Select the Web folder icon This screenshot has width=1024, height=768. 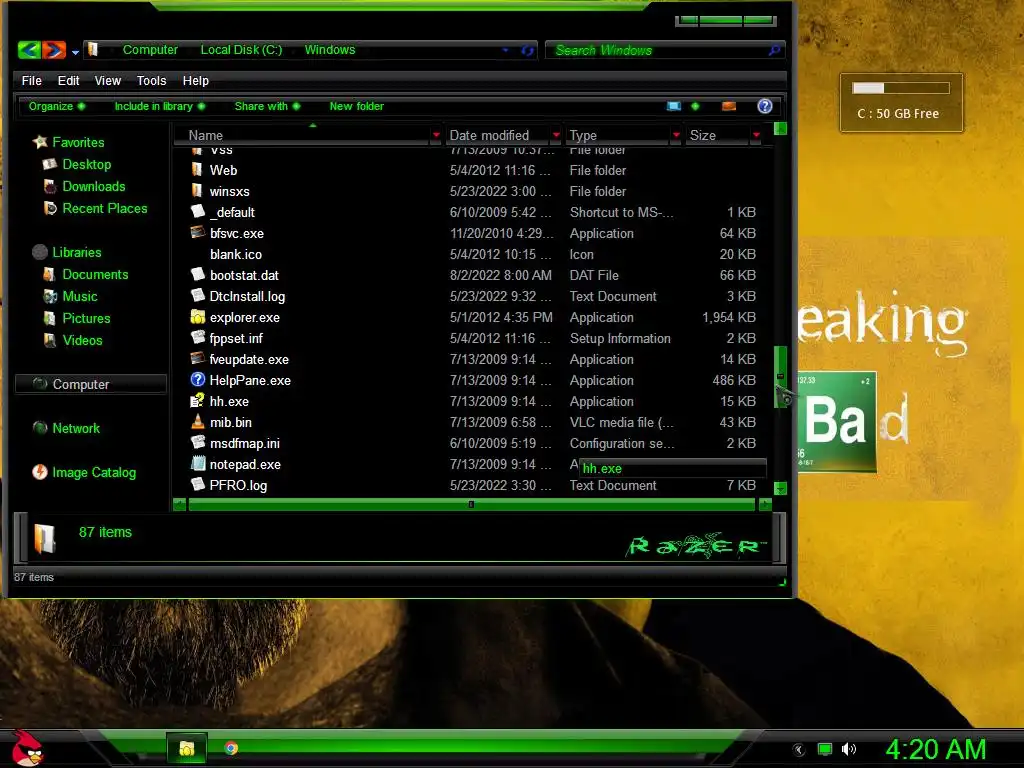click(x=197, y=170)
